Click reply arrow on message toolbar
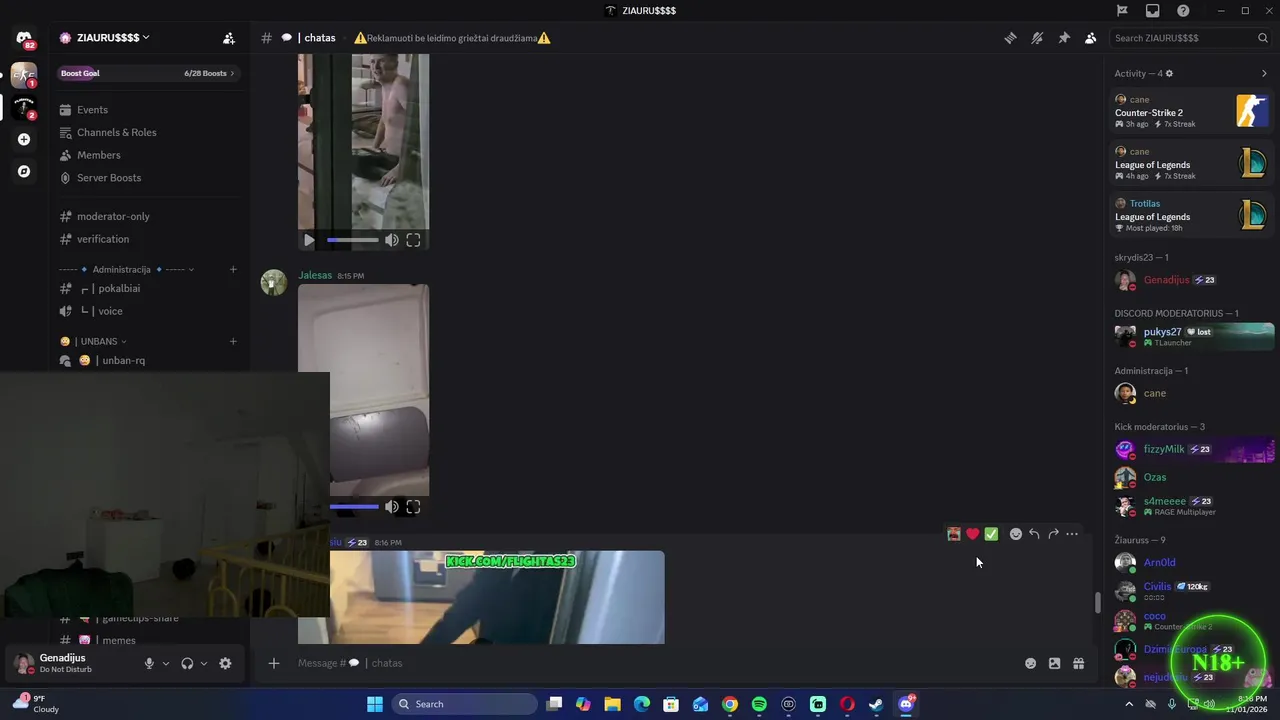1280x720 pixels. click(1034, 534)
